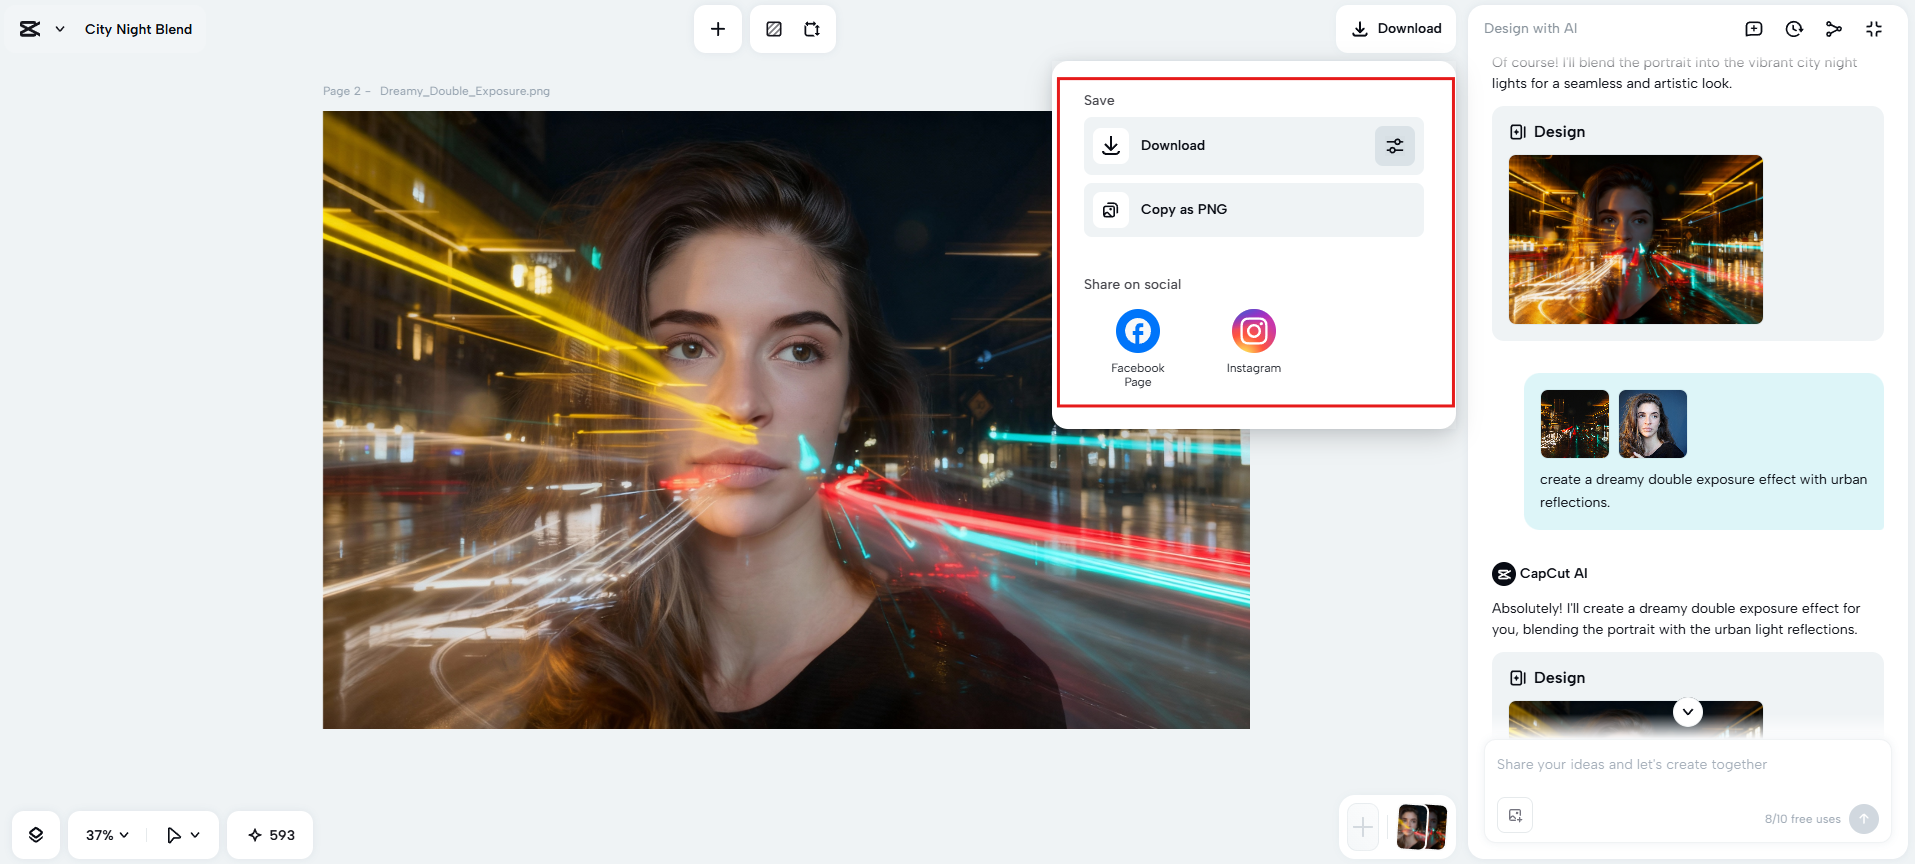Image resolution: width=1915 pixels, height=864 pixels.
Task: Open the AI chat history icon
Action: tap(1794, 29)
